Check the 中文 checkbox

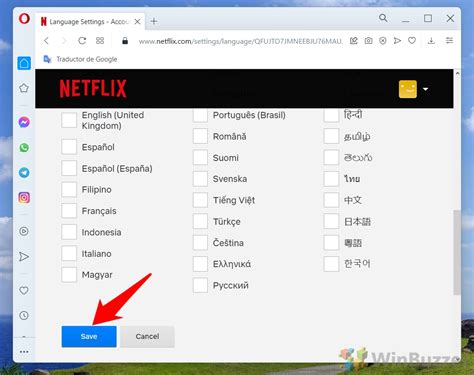point(331,200)
